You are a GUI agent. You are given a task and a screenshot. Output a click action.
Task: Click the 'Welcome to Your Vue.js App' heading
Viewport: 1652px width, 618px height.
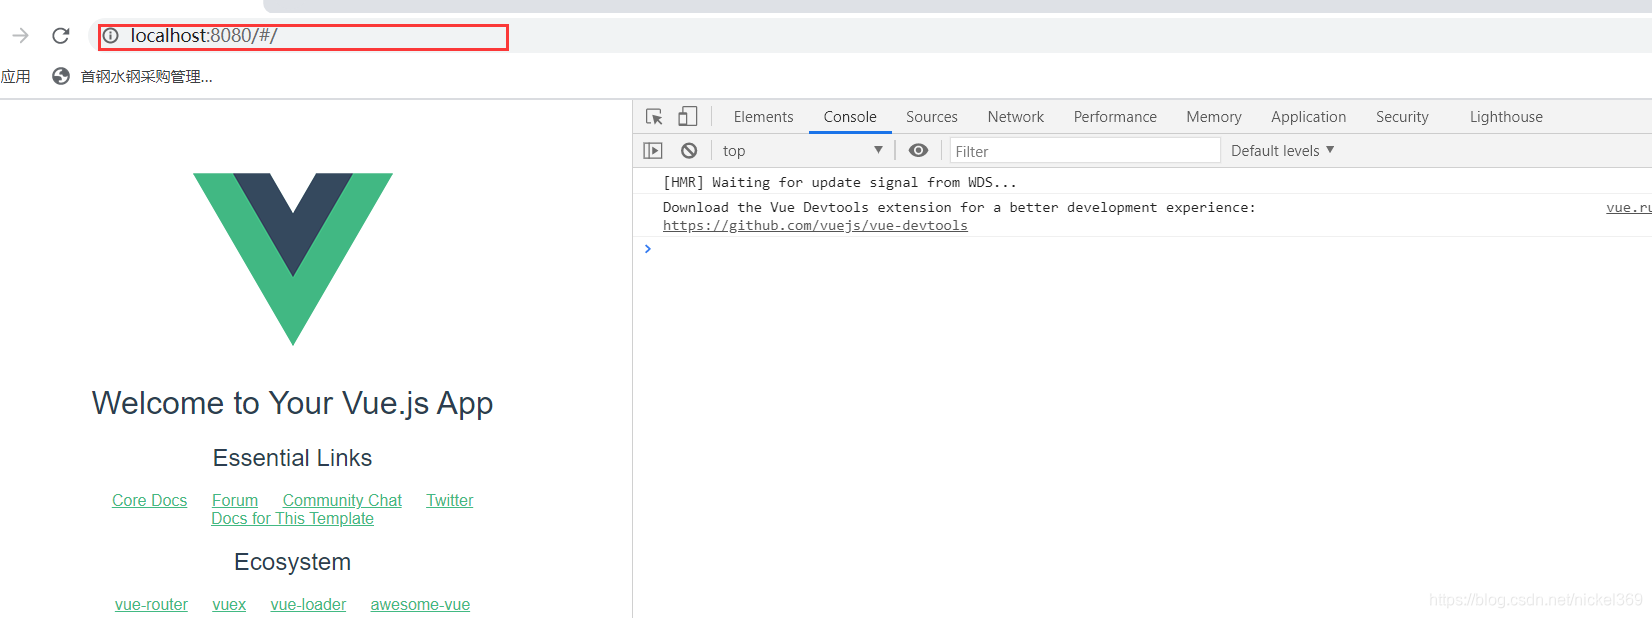click(293, 403)
